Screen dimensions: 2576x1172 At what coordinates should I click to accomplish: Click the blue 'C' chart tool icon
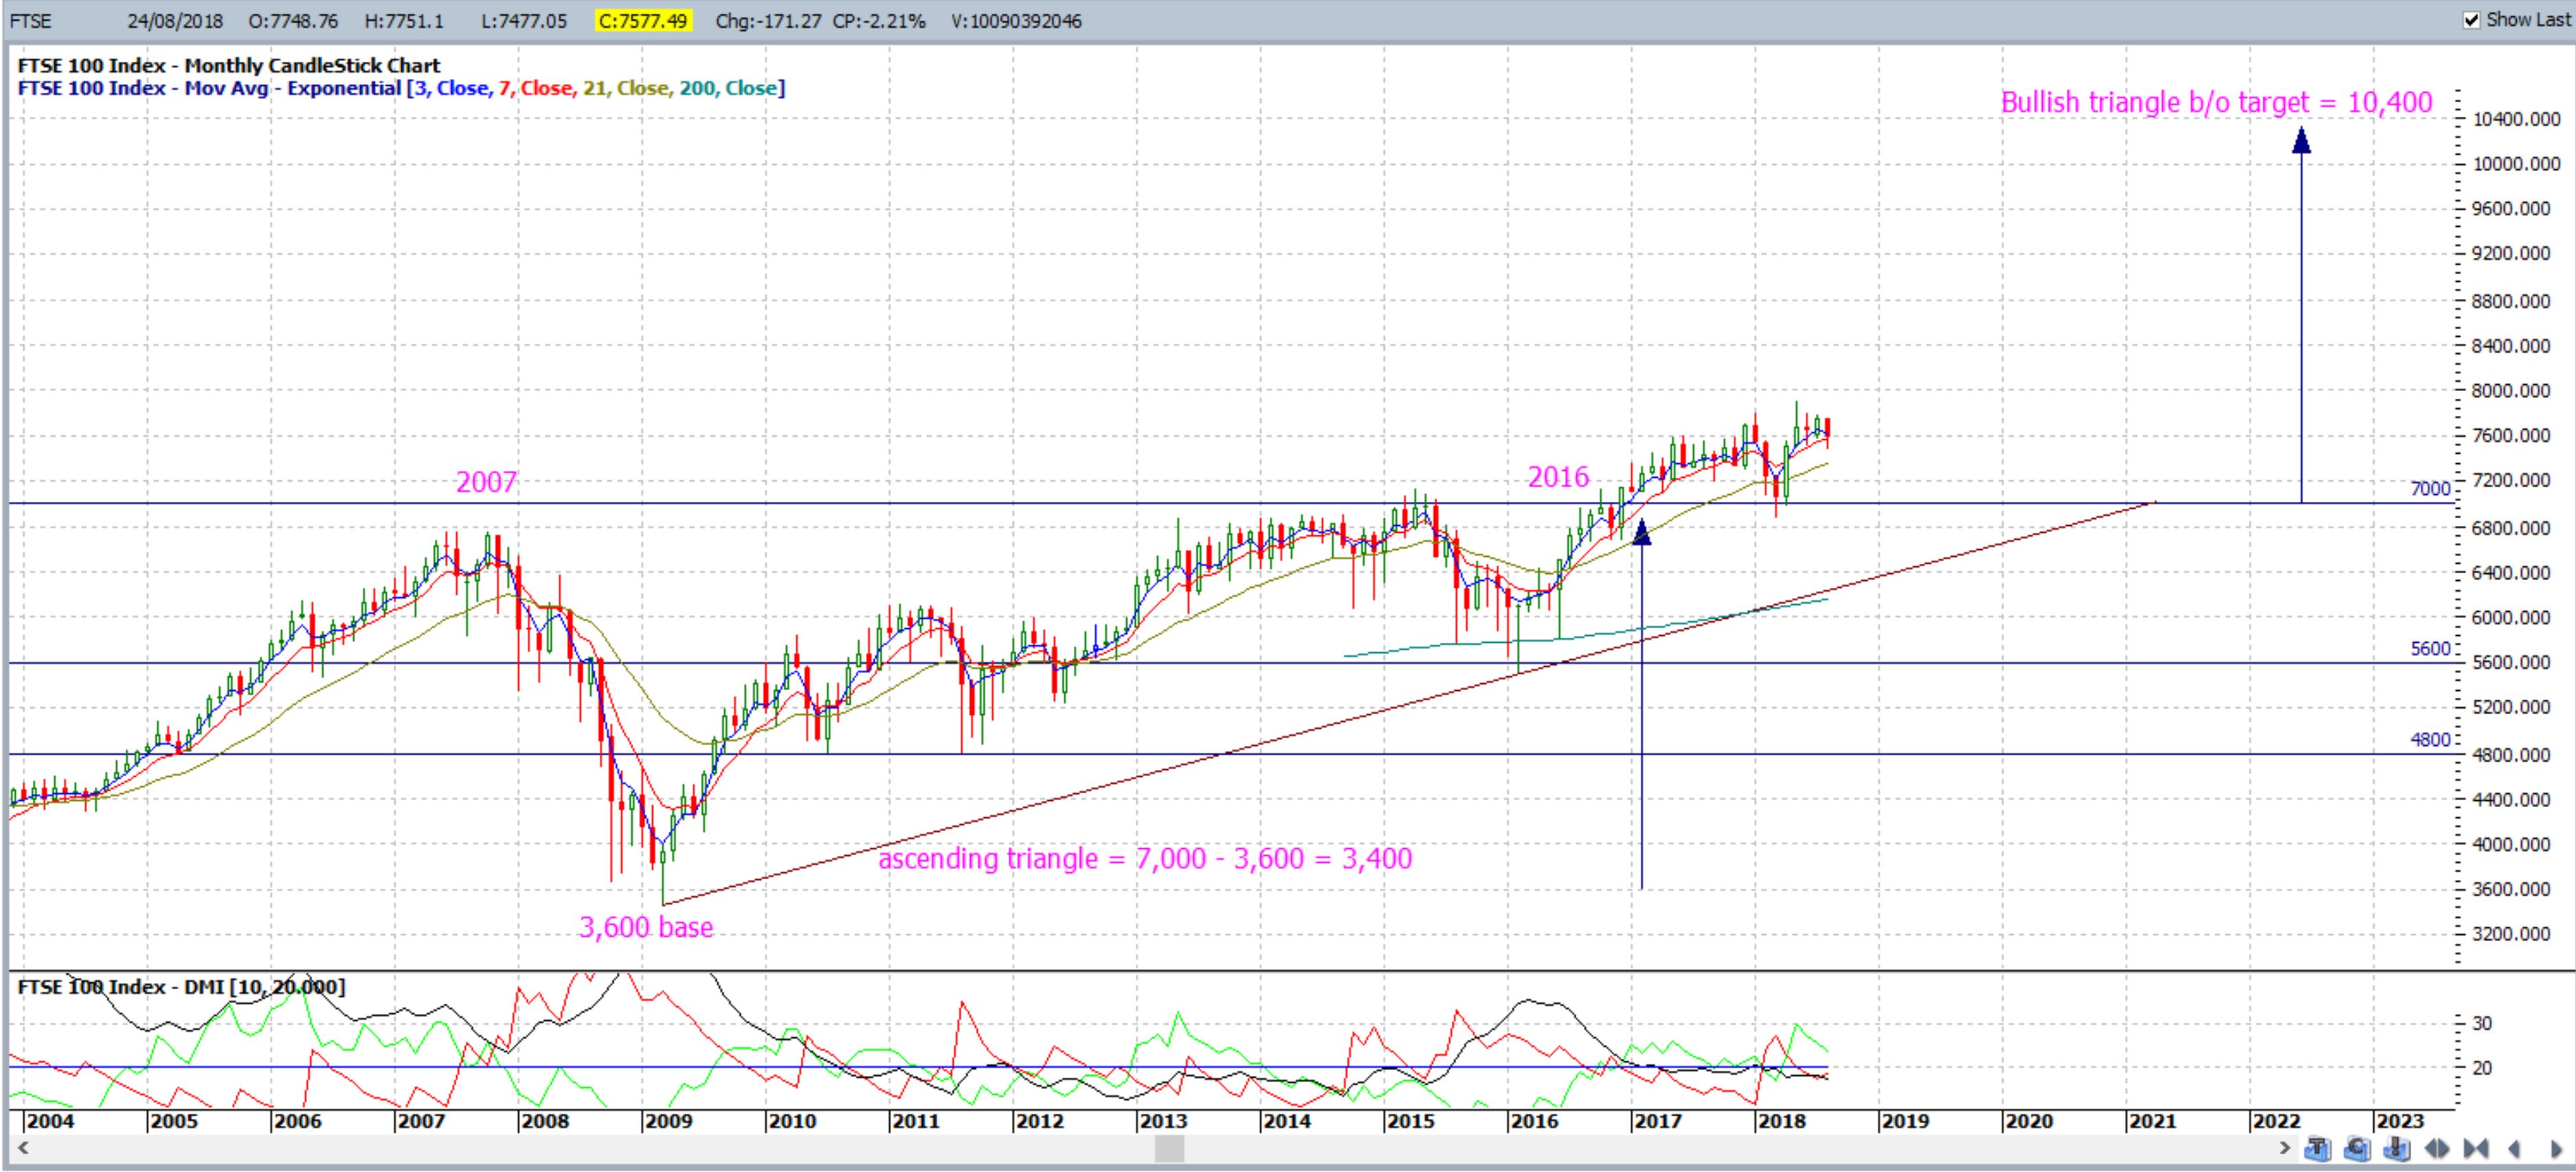2358,1148
